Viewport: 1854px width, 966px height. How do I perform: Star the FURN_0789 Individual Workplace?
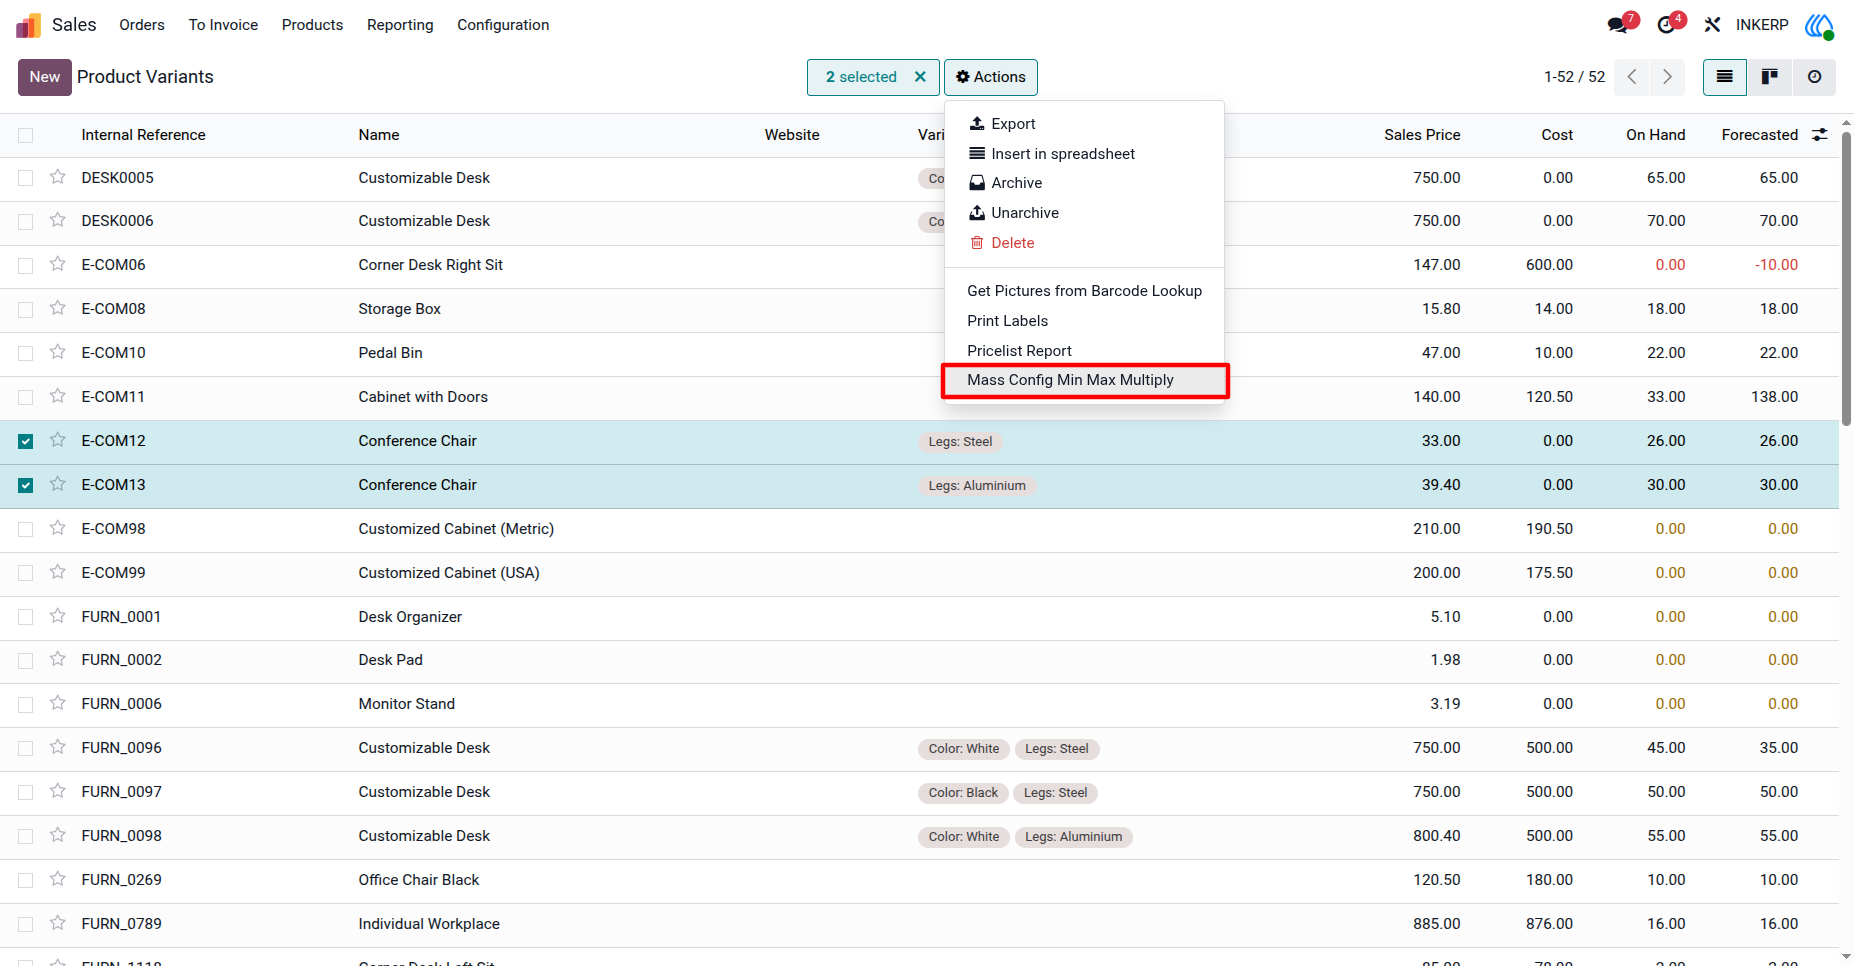pos(58,923)
